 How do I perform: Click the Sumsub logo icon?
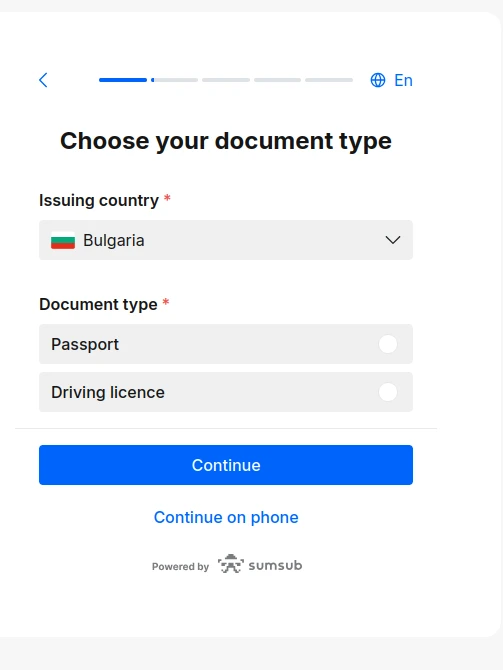coord(230,564)
